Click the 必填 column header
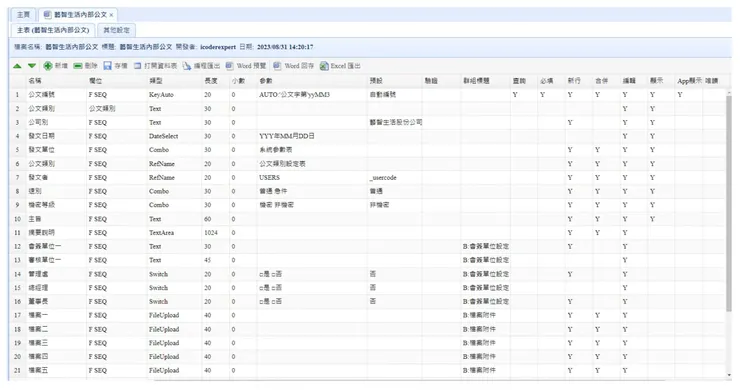This screenshot has width=740, height=390. [x=551, y=81]
